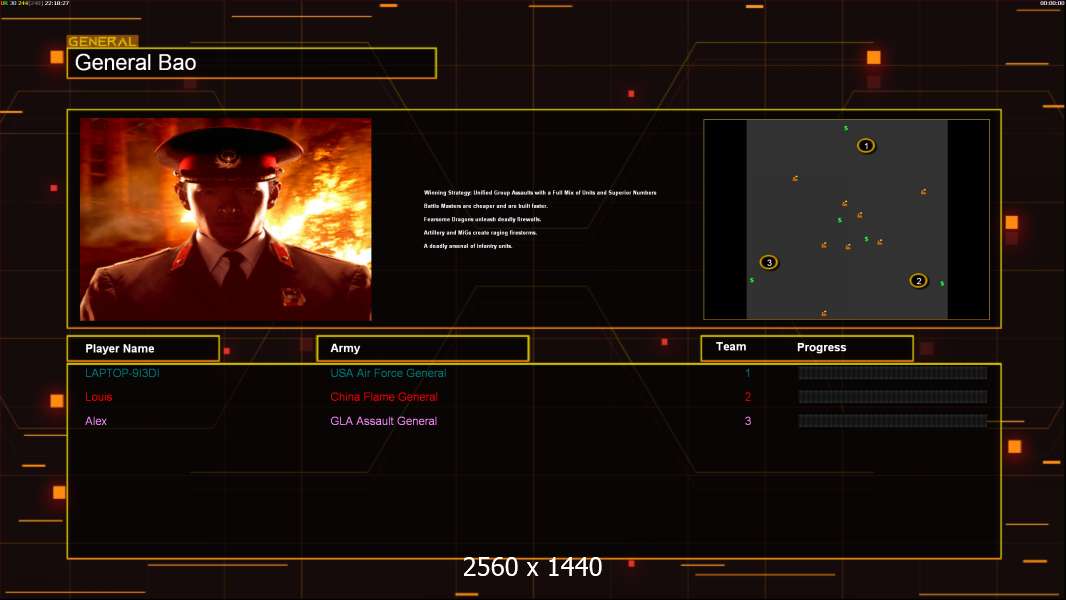Click team number 3 for Alex
Screen dimensions: 1066x600
coord(748,421)
